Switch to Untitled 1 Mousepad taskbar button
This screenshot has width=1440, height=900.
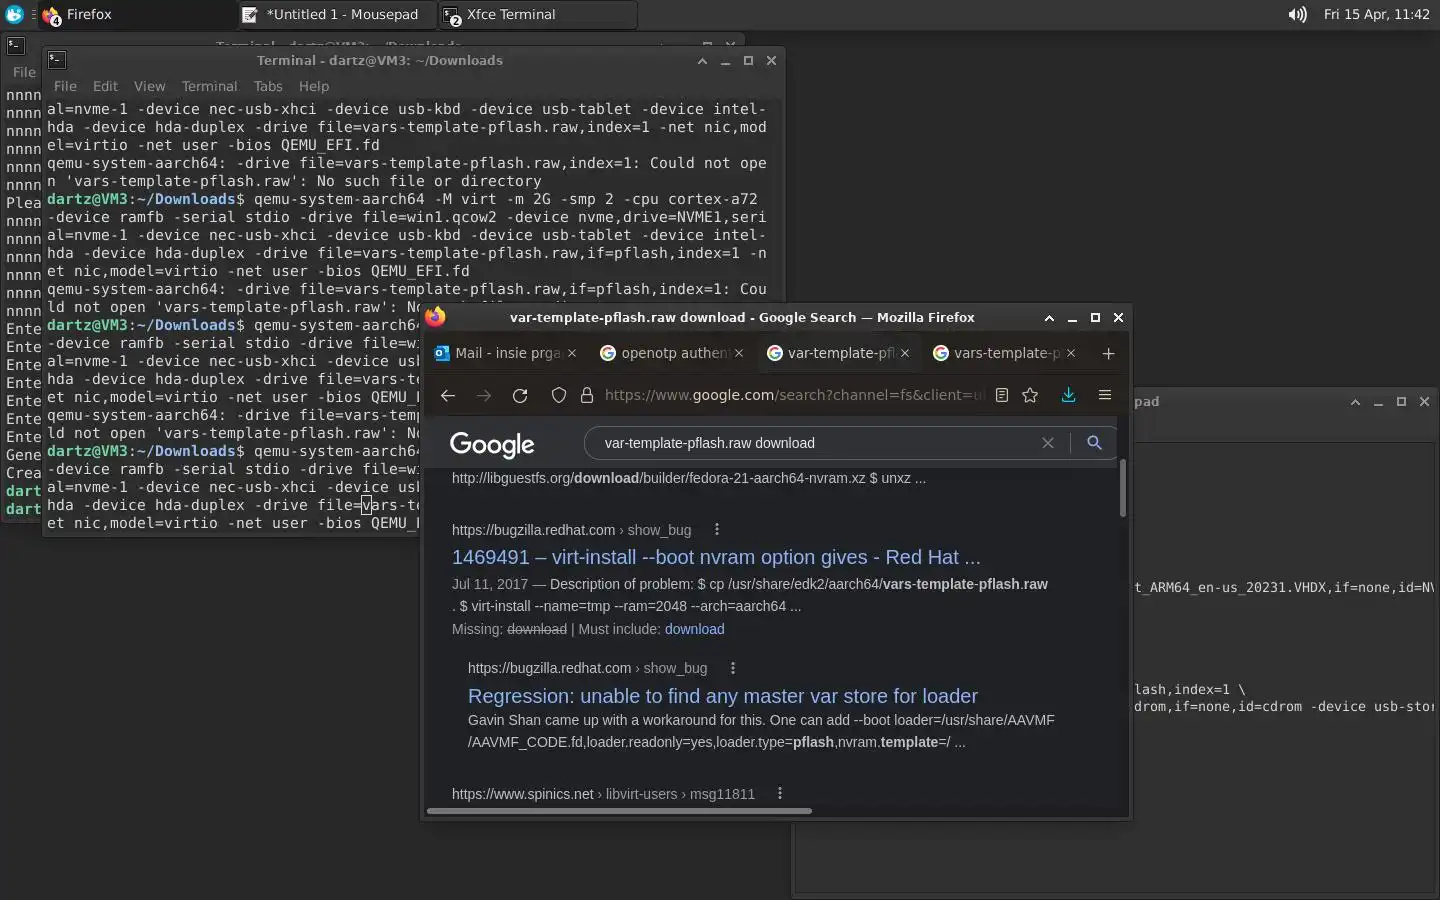click(336, 15)
